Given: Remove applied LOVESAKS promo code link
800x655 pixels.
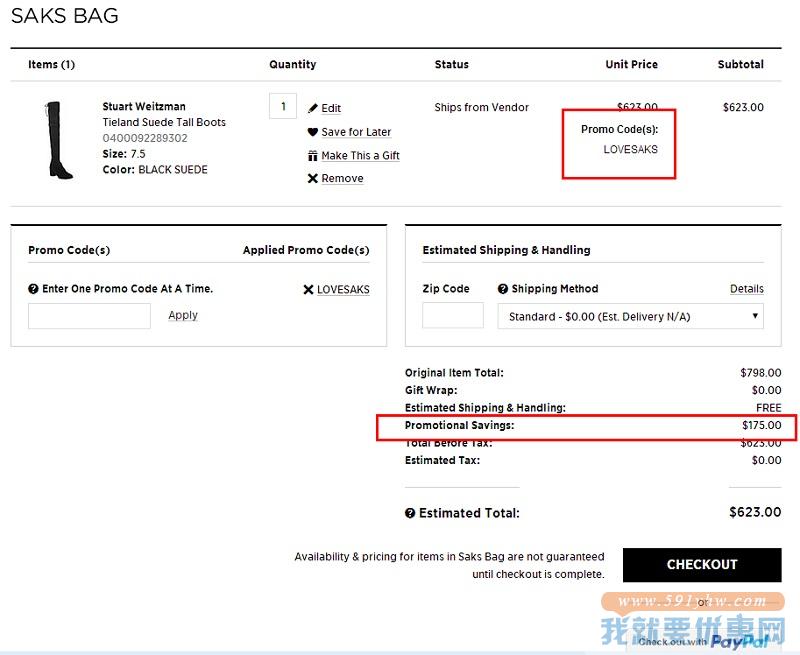Looking at the screenshot, I should (x=343, y=290).
